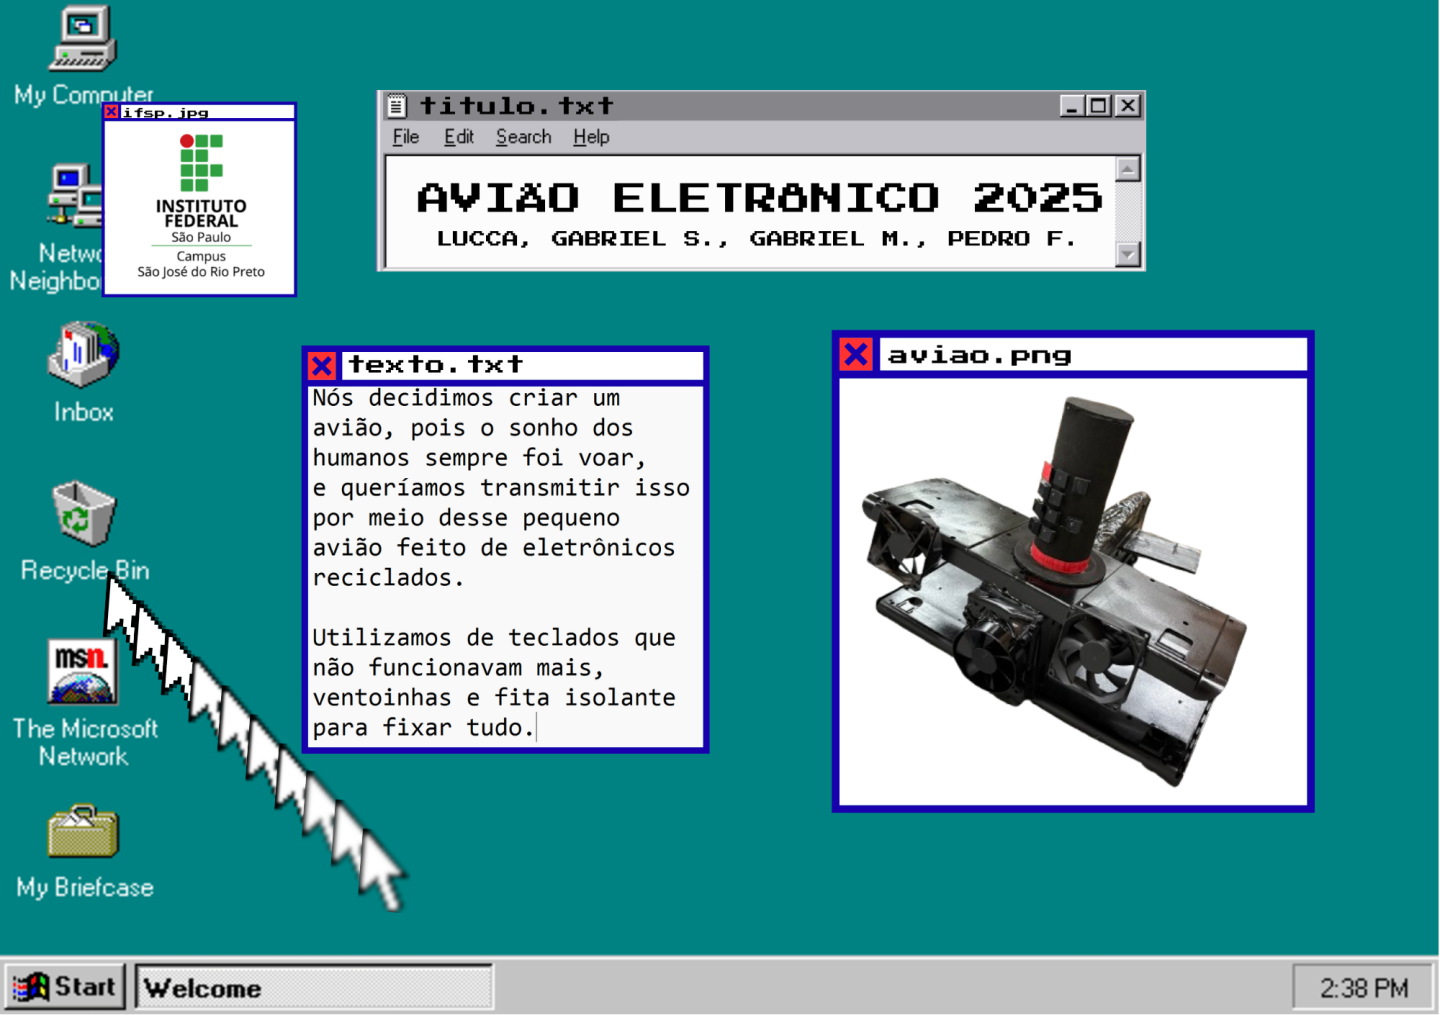
Task: Open the Search menu
Action: click(523, 137)
